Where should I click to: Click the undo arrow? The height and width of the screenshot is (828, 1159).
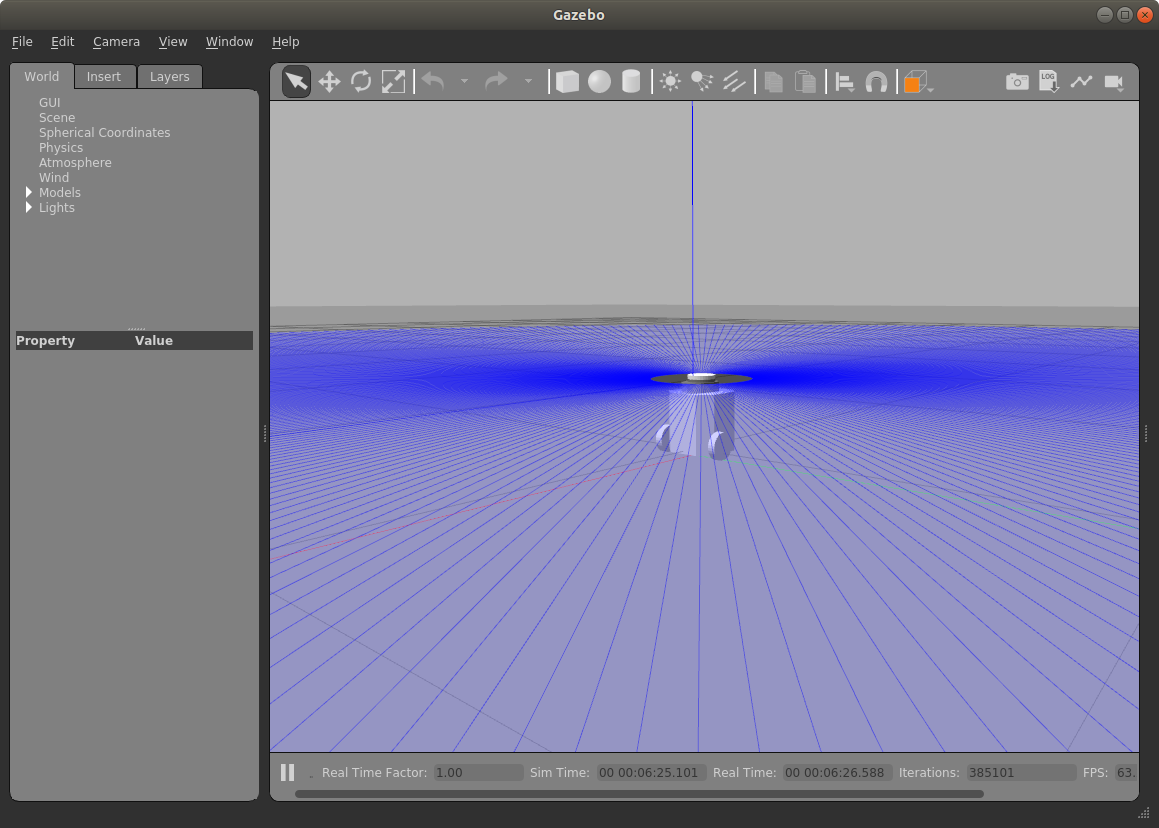coord(433,81)
